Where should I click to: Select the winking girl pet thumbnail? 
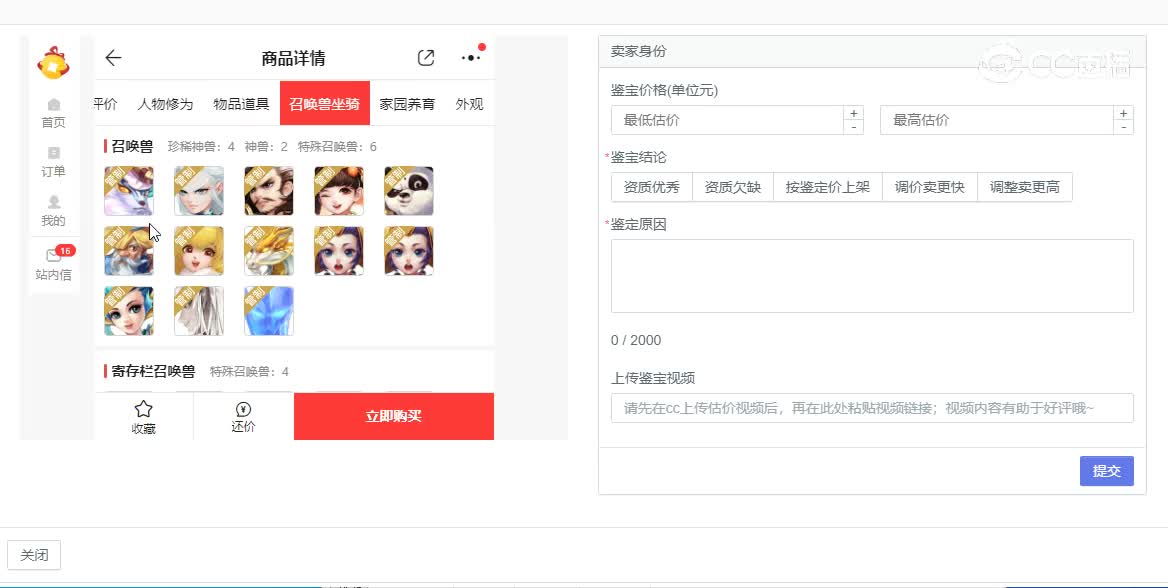[x=339, y=191]
